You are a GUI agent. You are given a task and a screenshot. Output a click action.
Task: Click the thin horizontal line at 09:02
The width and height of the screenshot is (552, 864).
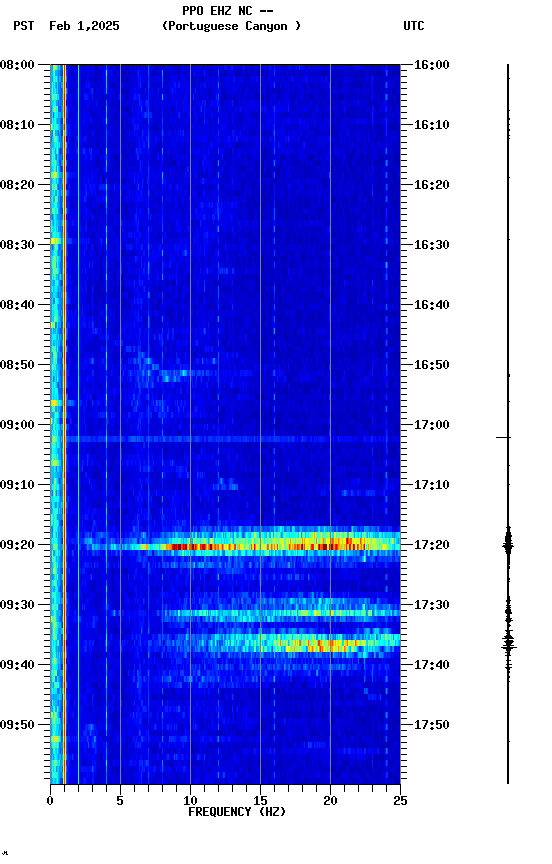click(x=232, y=439)
